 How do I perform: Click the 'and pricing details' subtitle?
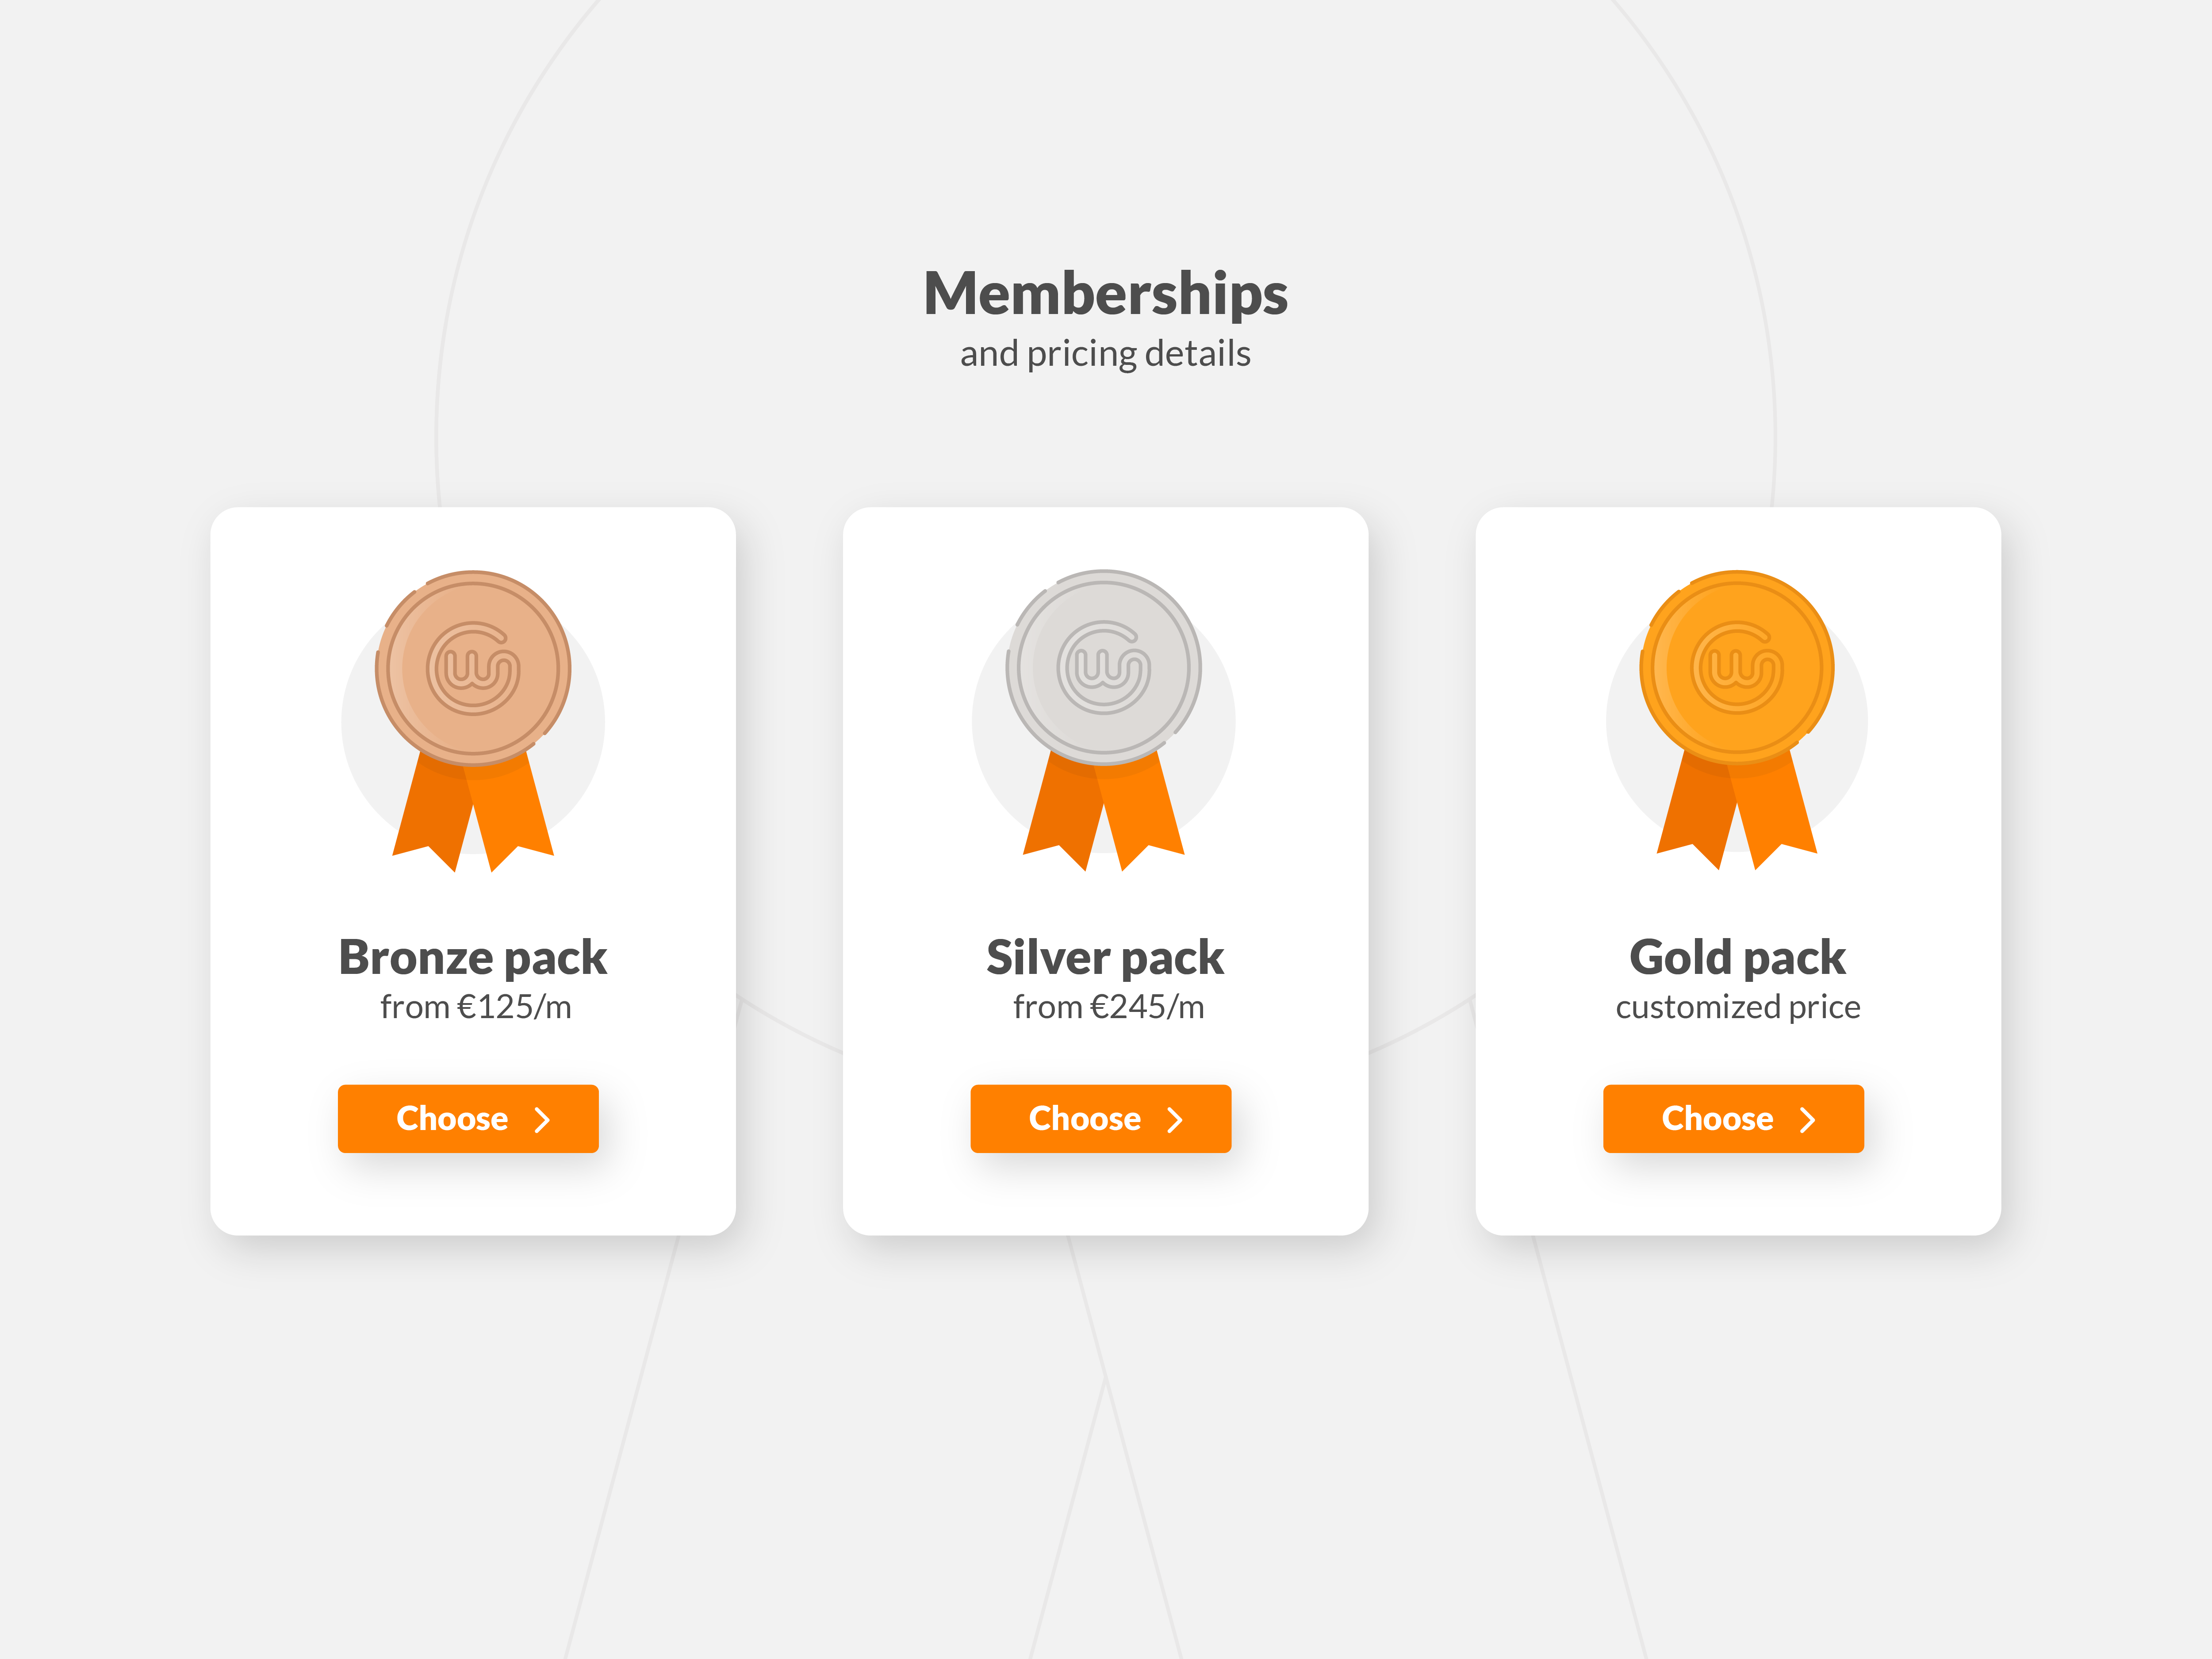point(1105,354)
